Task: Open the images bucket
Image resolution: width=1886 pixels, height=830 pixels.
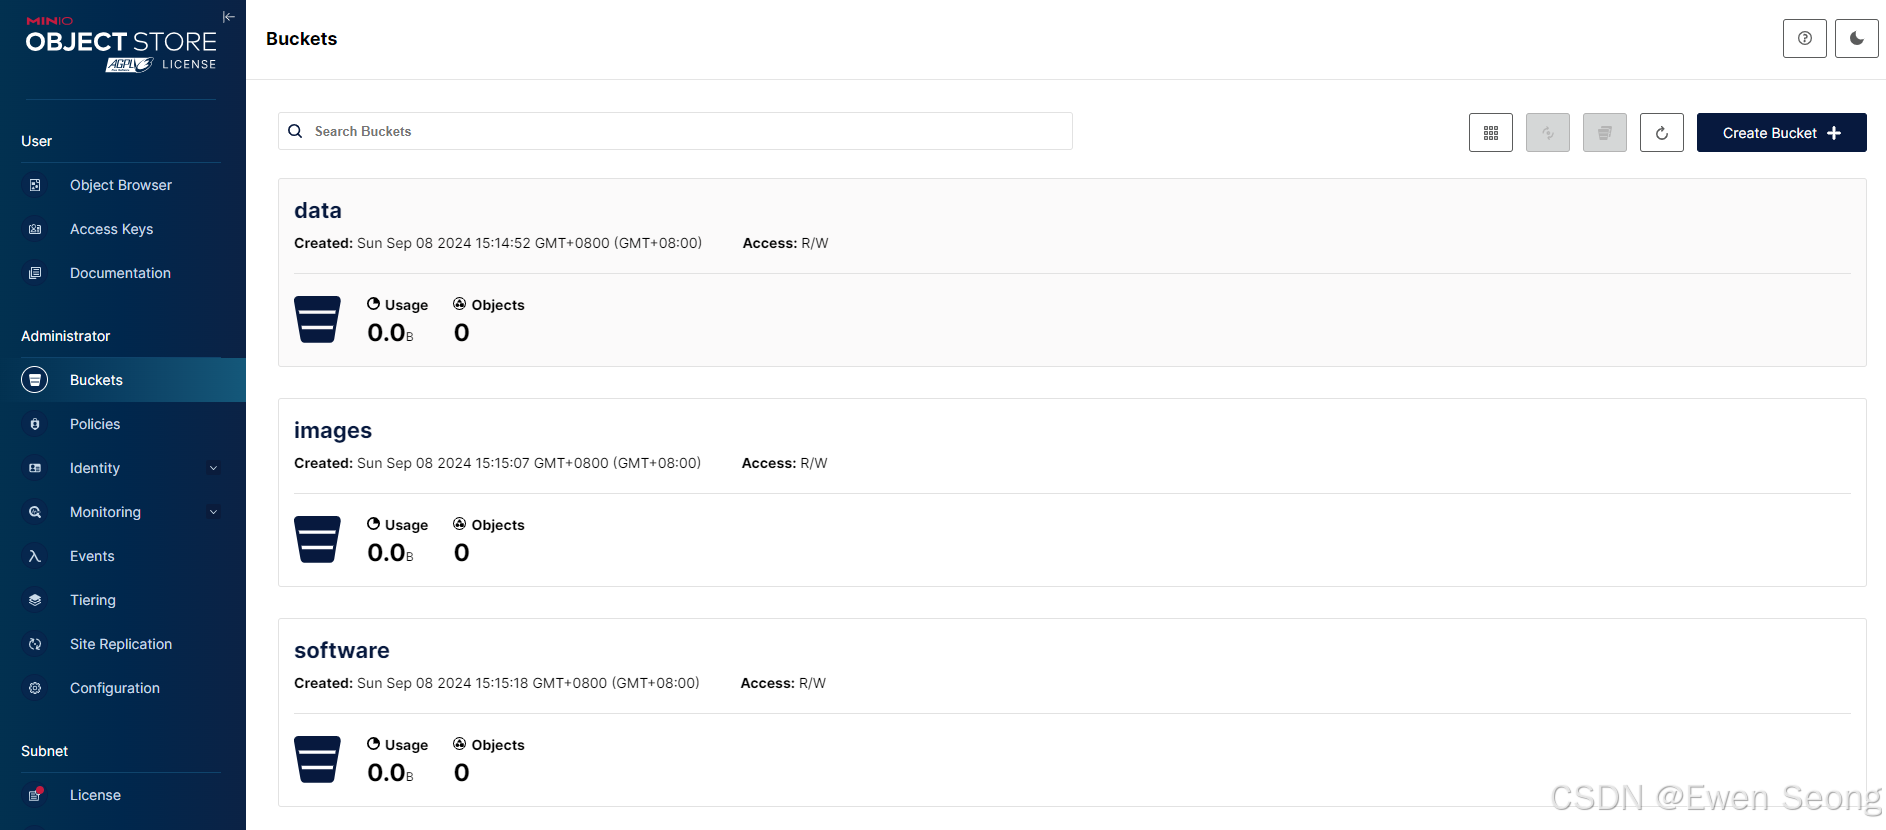Action: (x=333, y=430)
